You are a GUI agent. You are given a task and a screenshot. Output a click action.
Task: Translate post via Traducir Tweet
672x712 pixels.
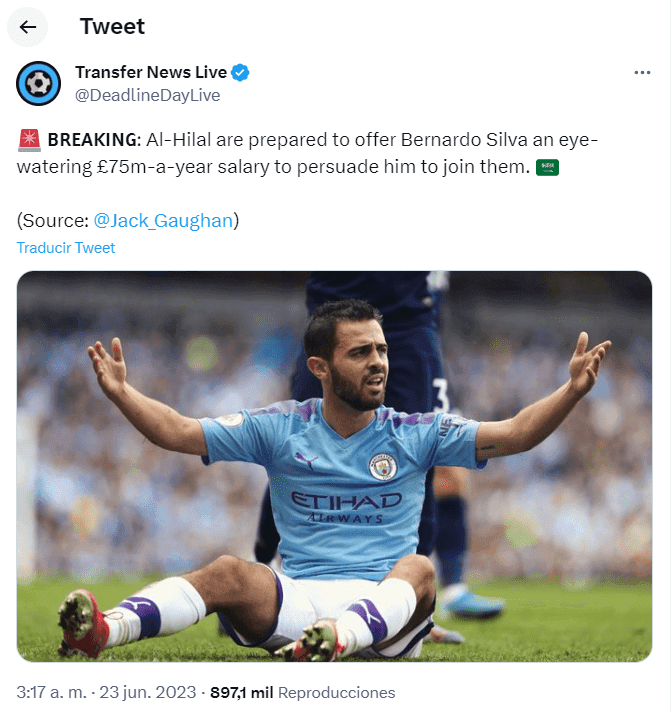(66, 248)
